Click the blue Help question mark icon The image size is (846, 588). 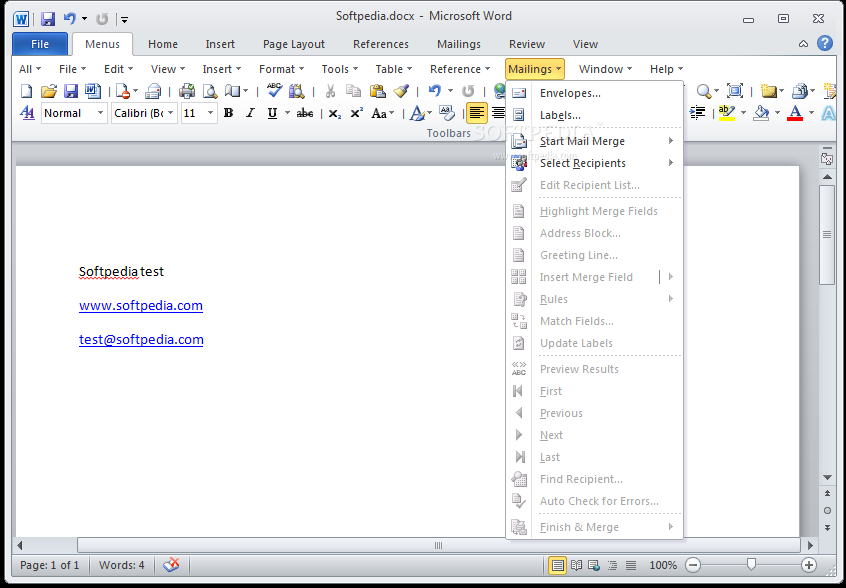pos(824,43)
